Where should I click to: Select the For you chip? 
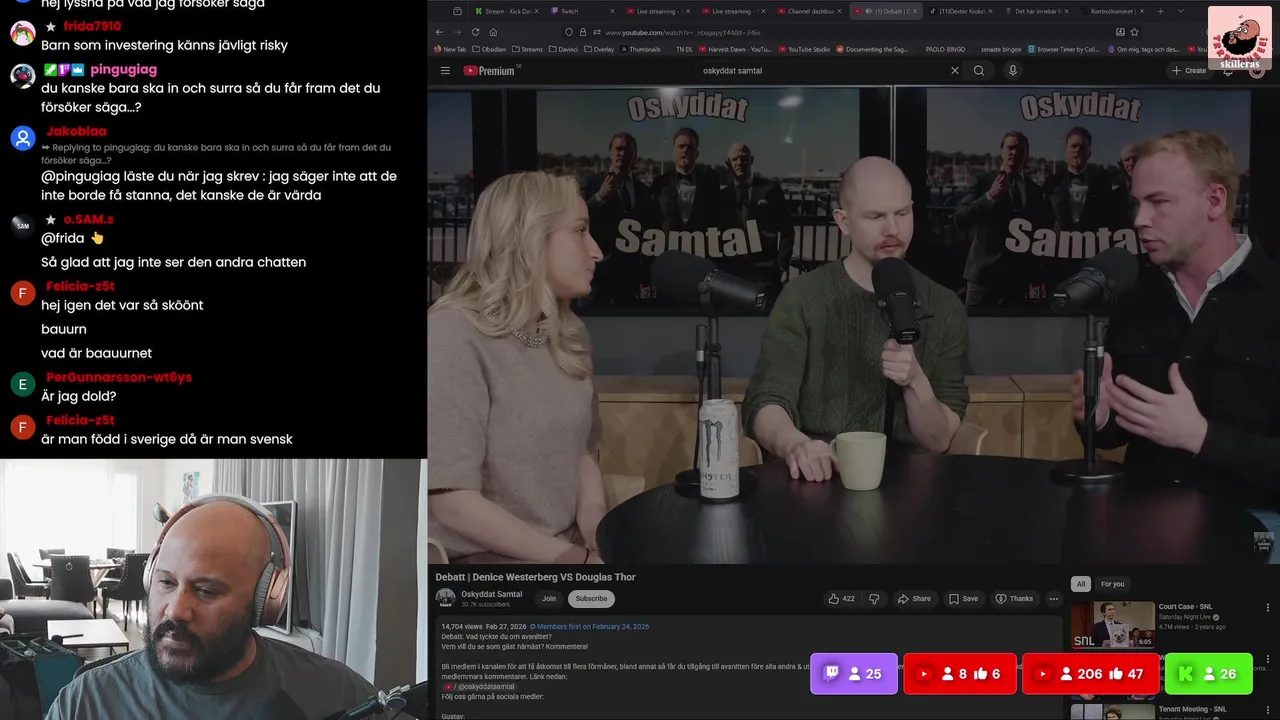1112,584
